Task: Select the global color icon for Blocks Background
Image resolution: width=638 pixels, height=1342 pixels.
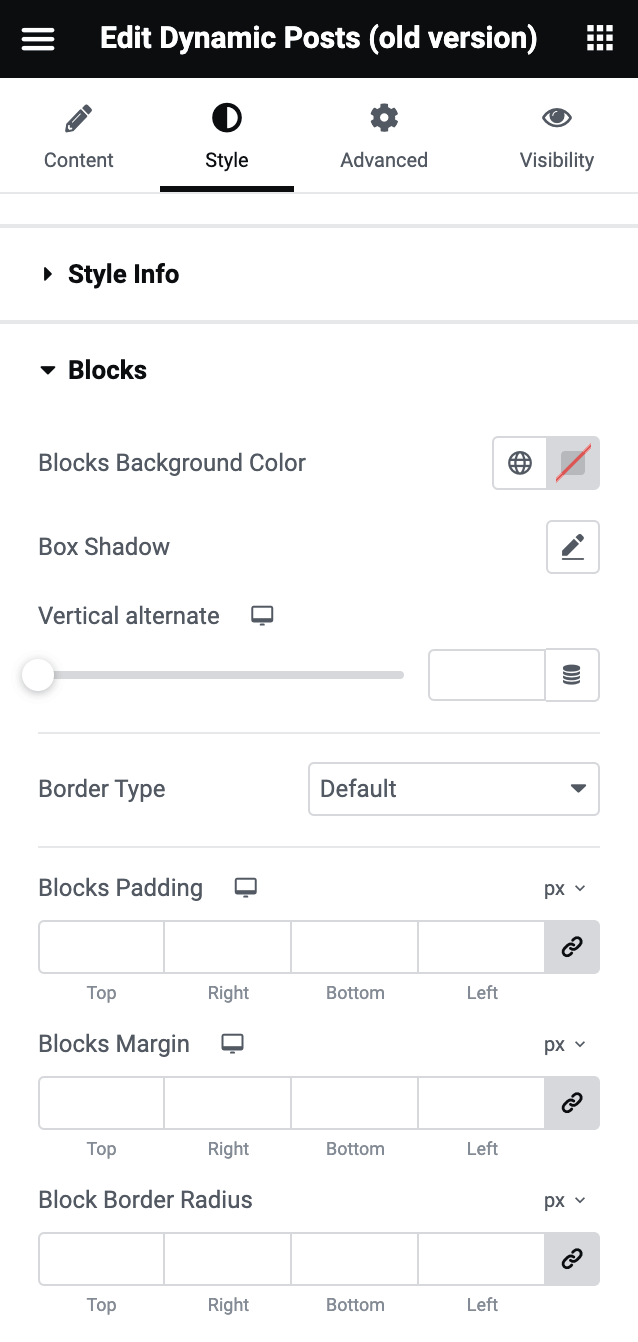Action: (x=520, y=462)
